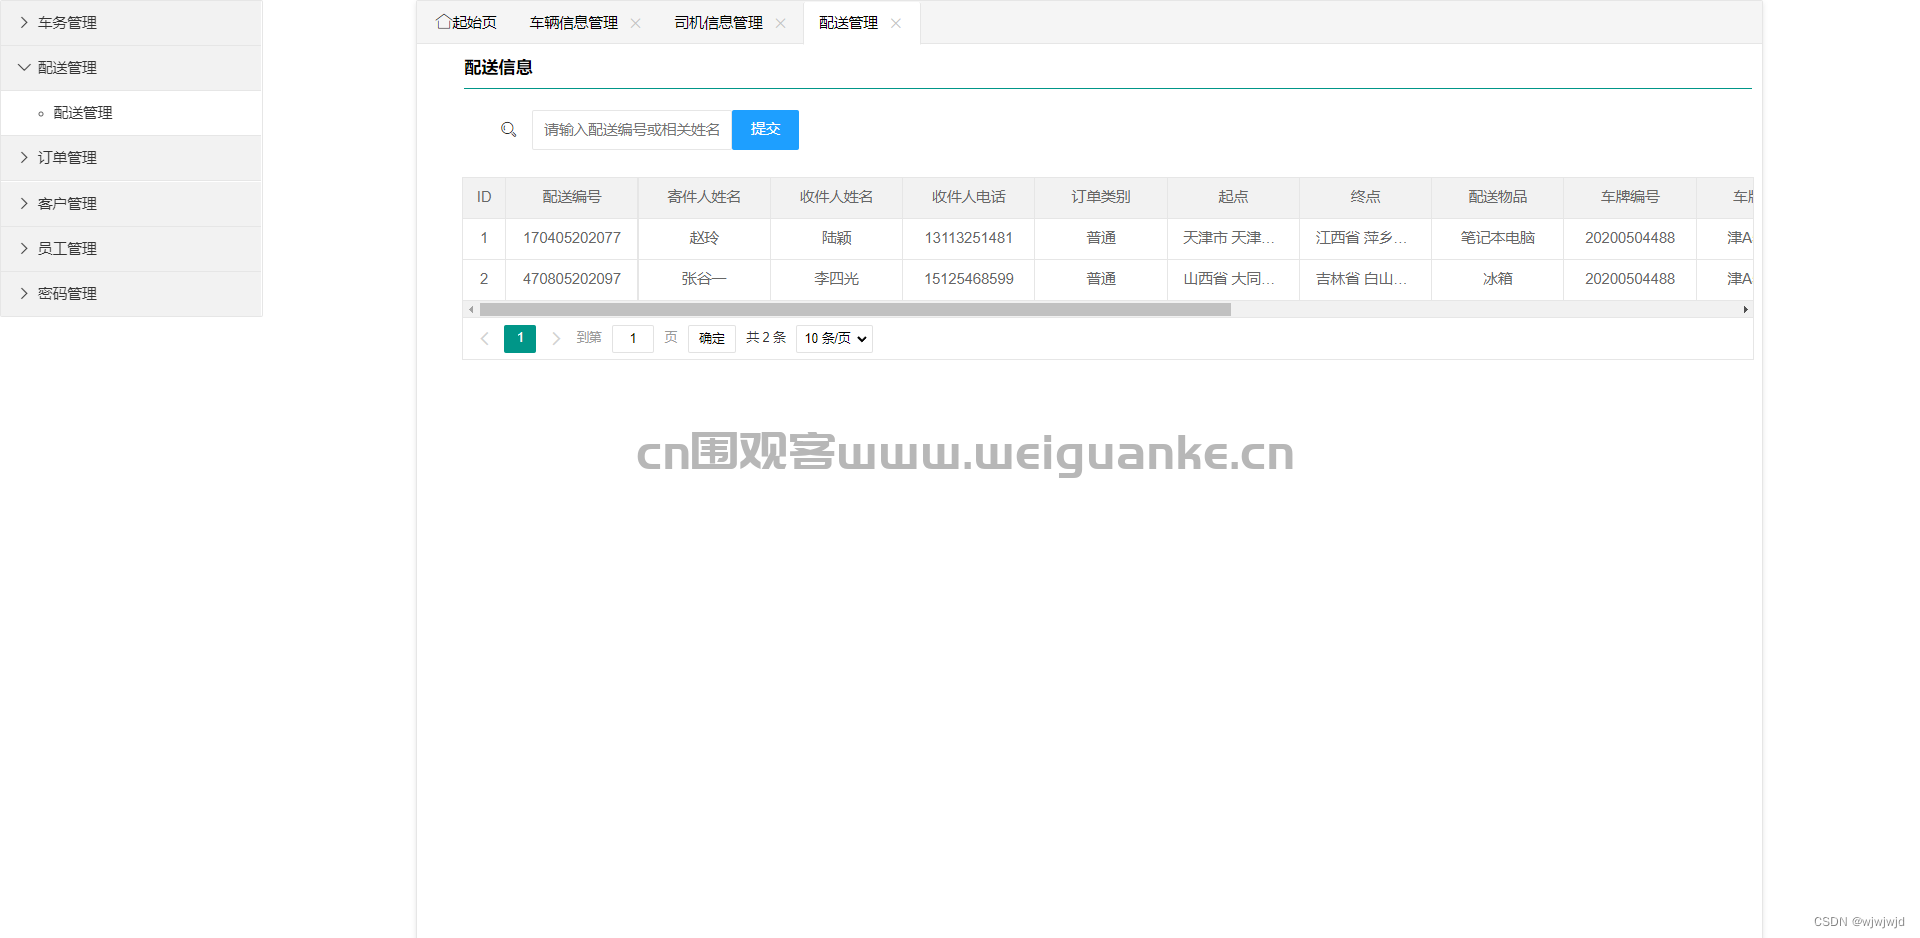Image resolution: width=1920 pixels, height=938 pixels.
Task: Click phone number 13113251481
Action: coord(969,239)
